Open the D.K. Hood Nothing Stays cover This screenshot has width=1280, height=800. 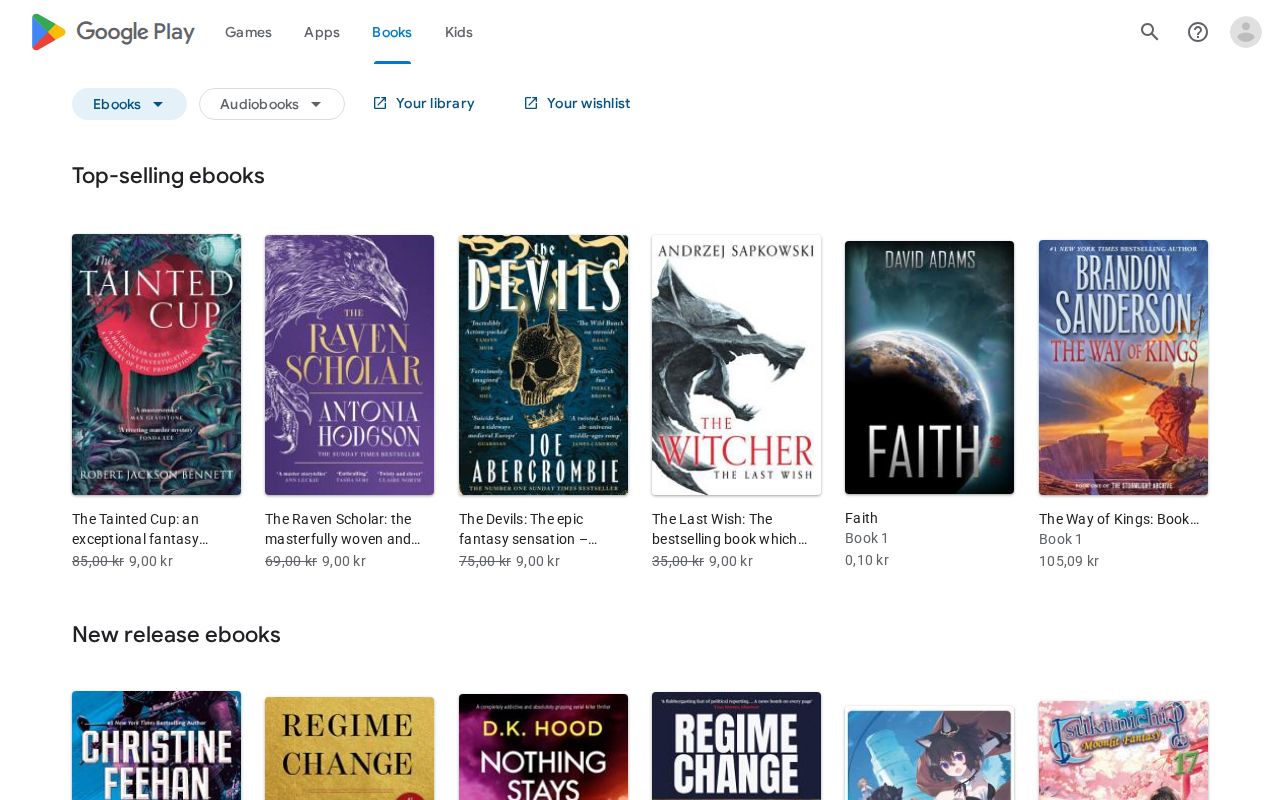543,747
